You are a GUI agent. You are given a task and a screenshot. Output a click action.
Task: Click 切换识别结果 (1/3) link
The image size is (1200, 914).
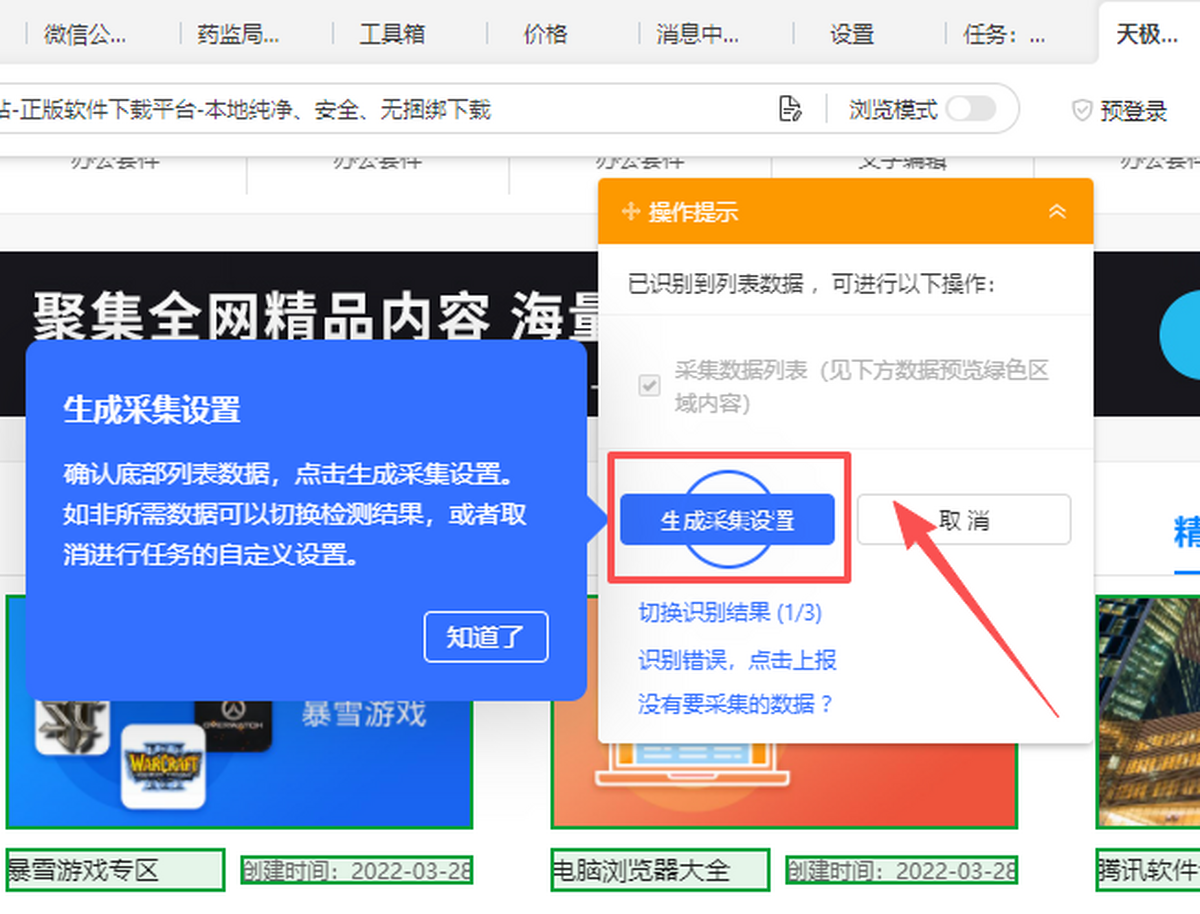click(x=728, y=612)
